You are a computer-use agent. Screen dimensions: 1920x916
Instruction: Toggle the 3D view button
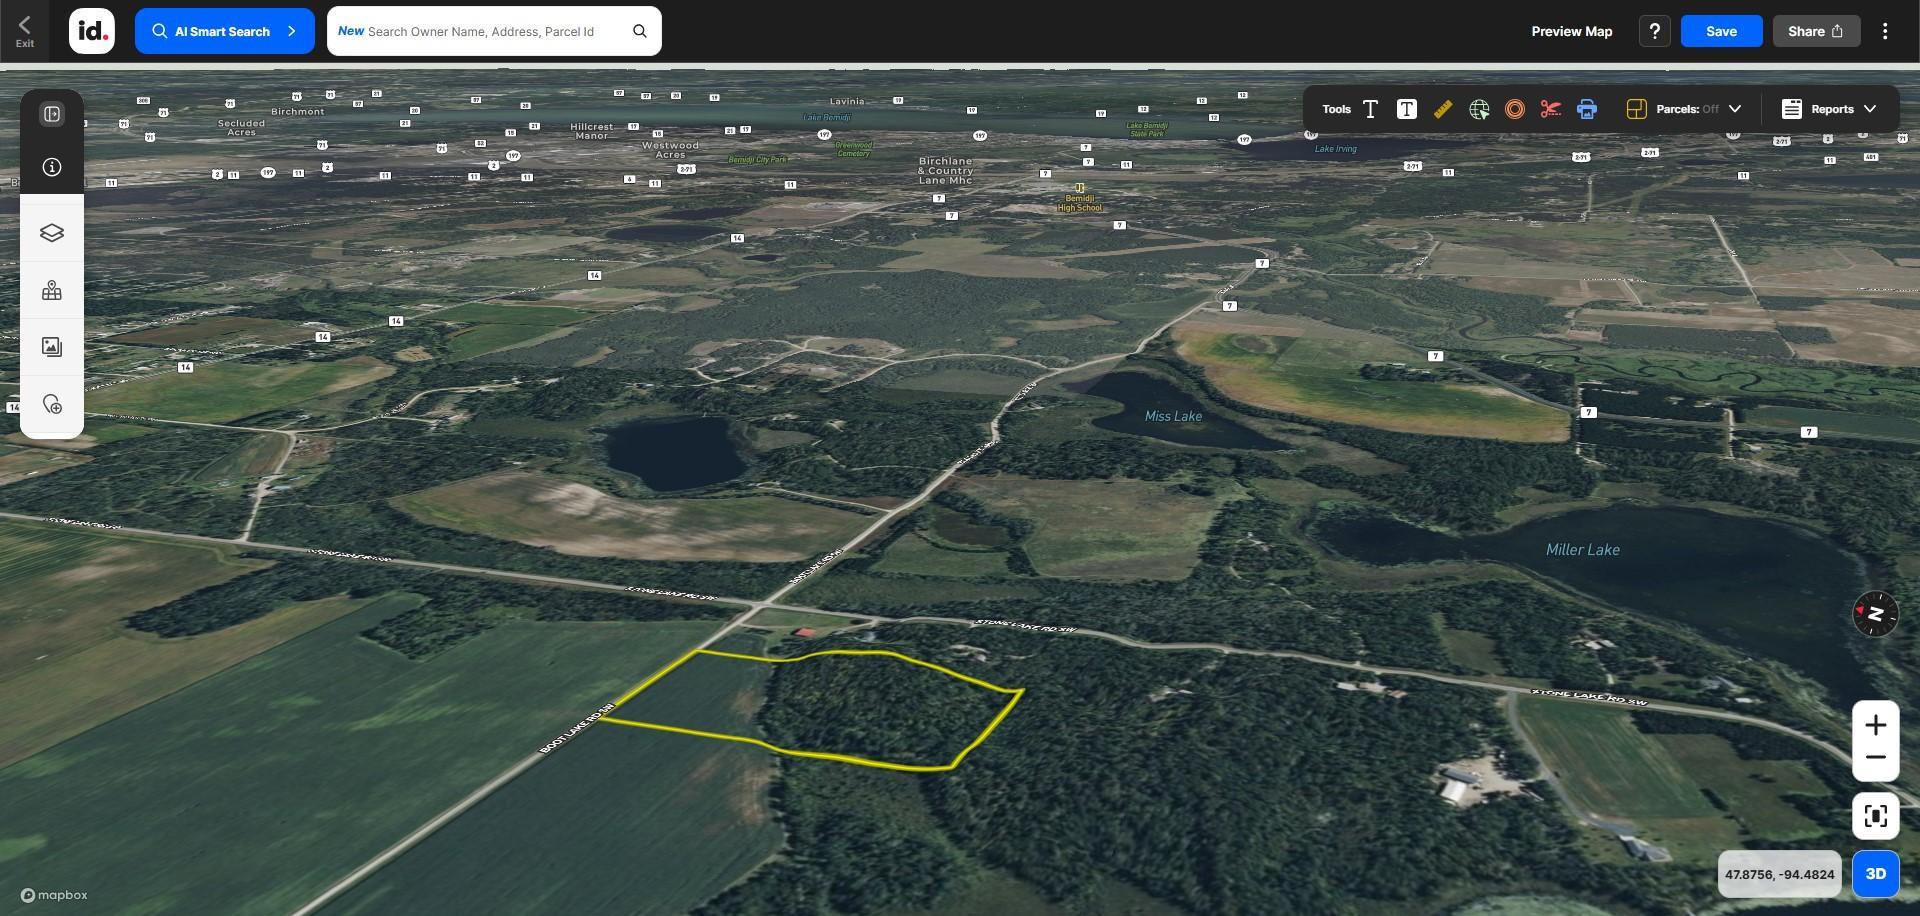point(1875,874)
